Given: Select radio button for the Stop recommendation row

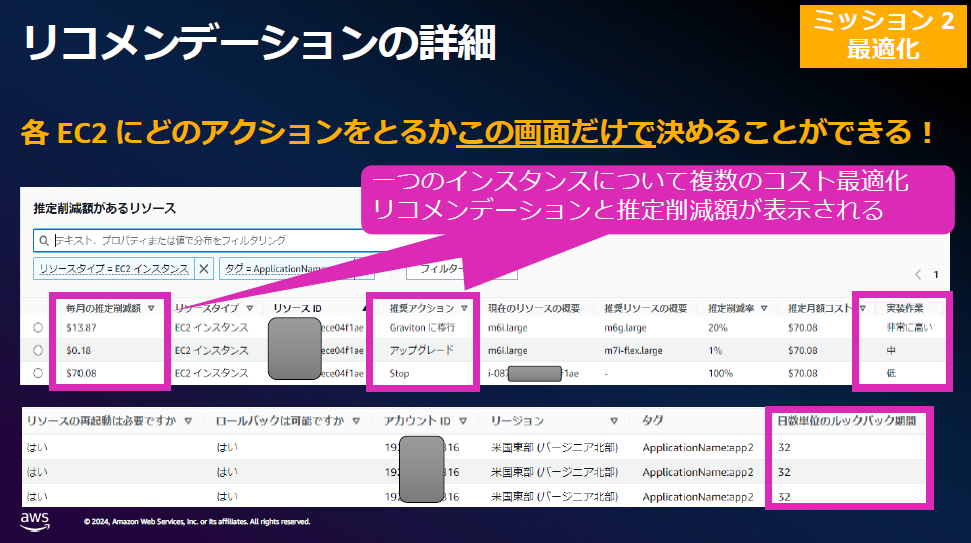Looking at the screenshot, I should (x=38, y=373).
